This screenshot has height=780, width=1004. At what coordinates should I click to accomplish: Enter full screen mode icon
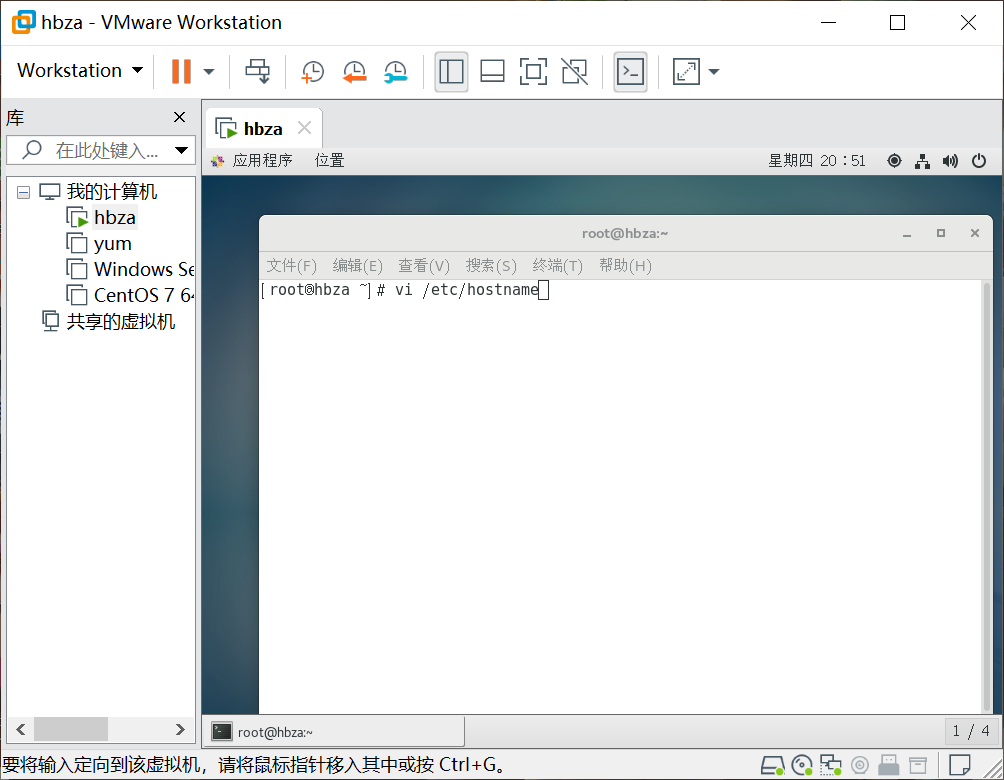point(533,71)
